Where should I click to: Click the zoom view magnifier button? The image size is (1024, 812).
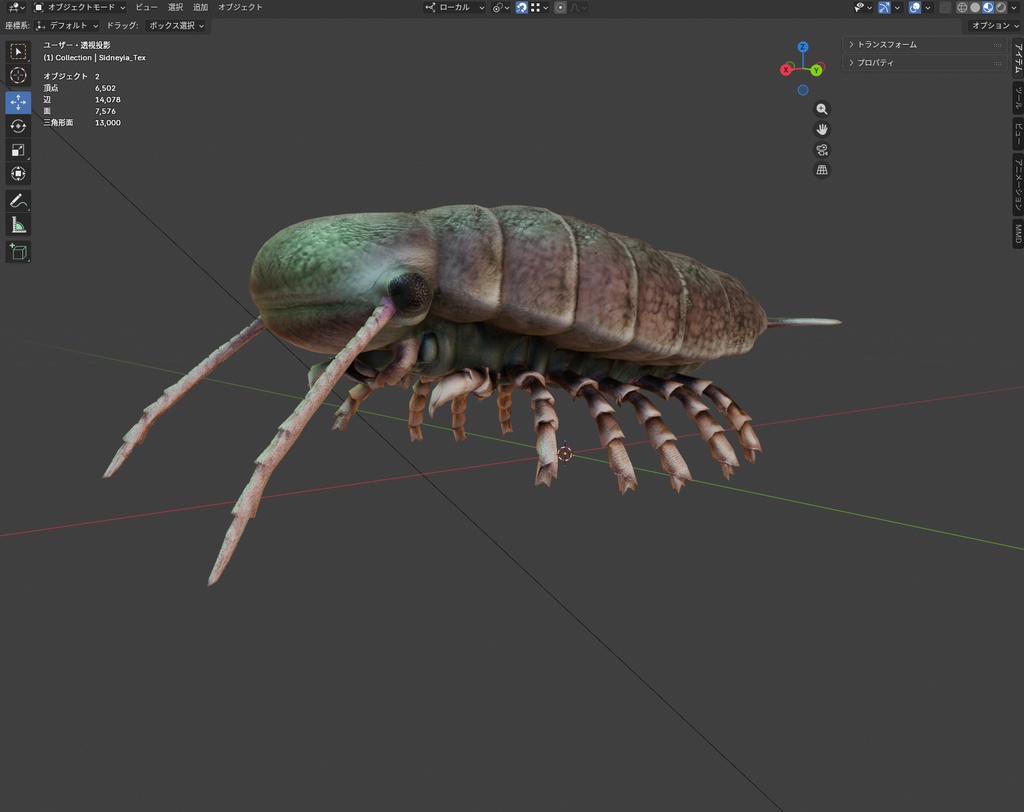pyautogui.click(x=822, y=109)
